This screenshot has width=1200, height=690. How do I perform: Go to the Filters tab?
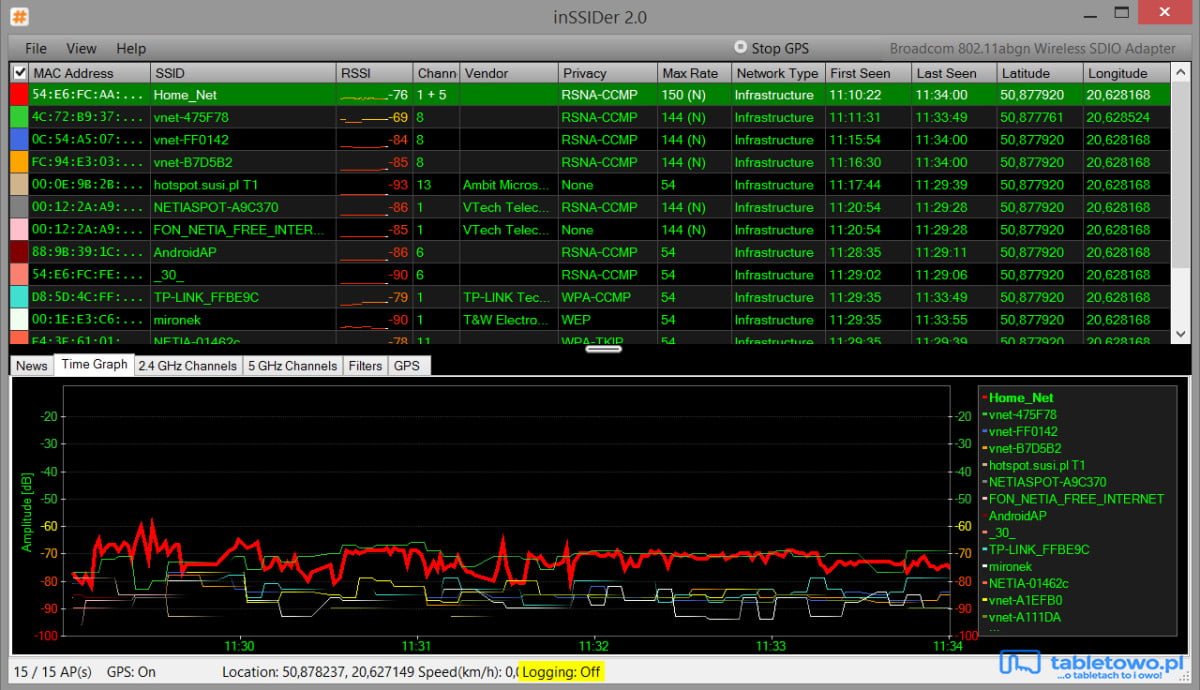point(365,366)
